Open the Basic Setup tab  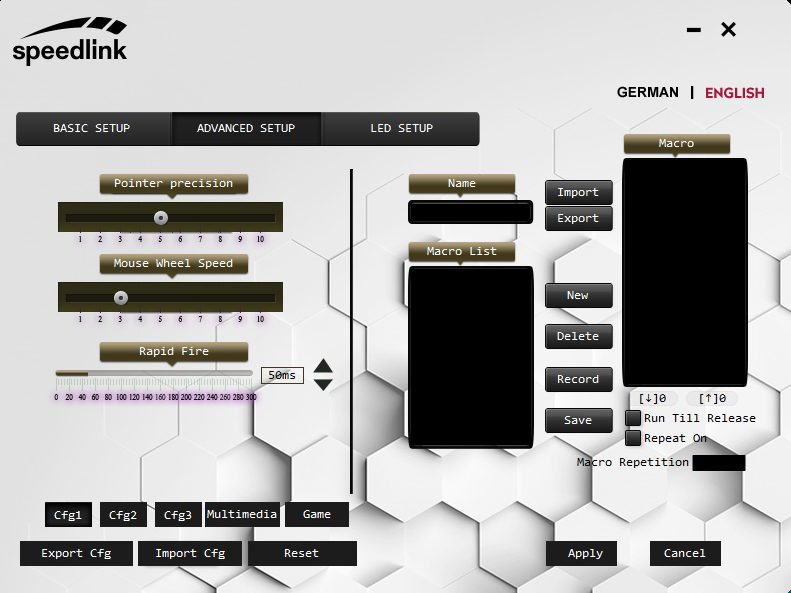tap(92, 129)
